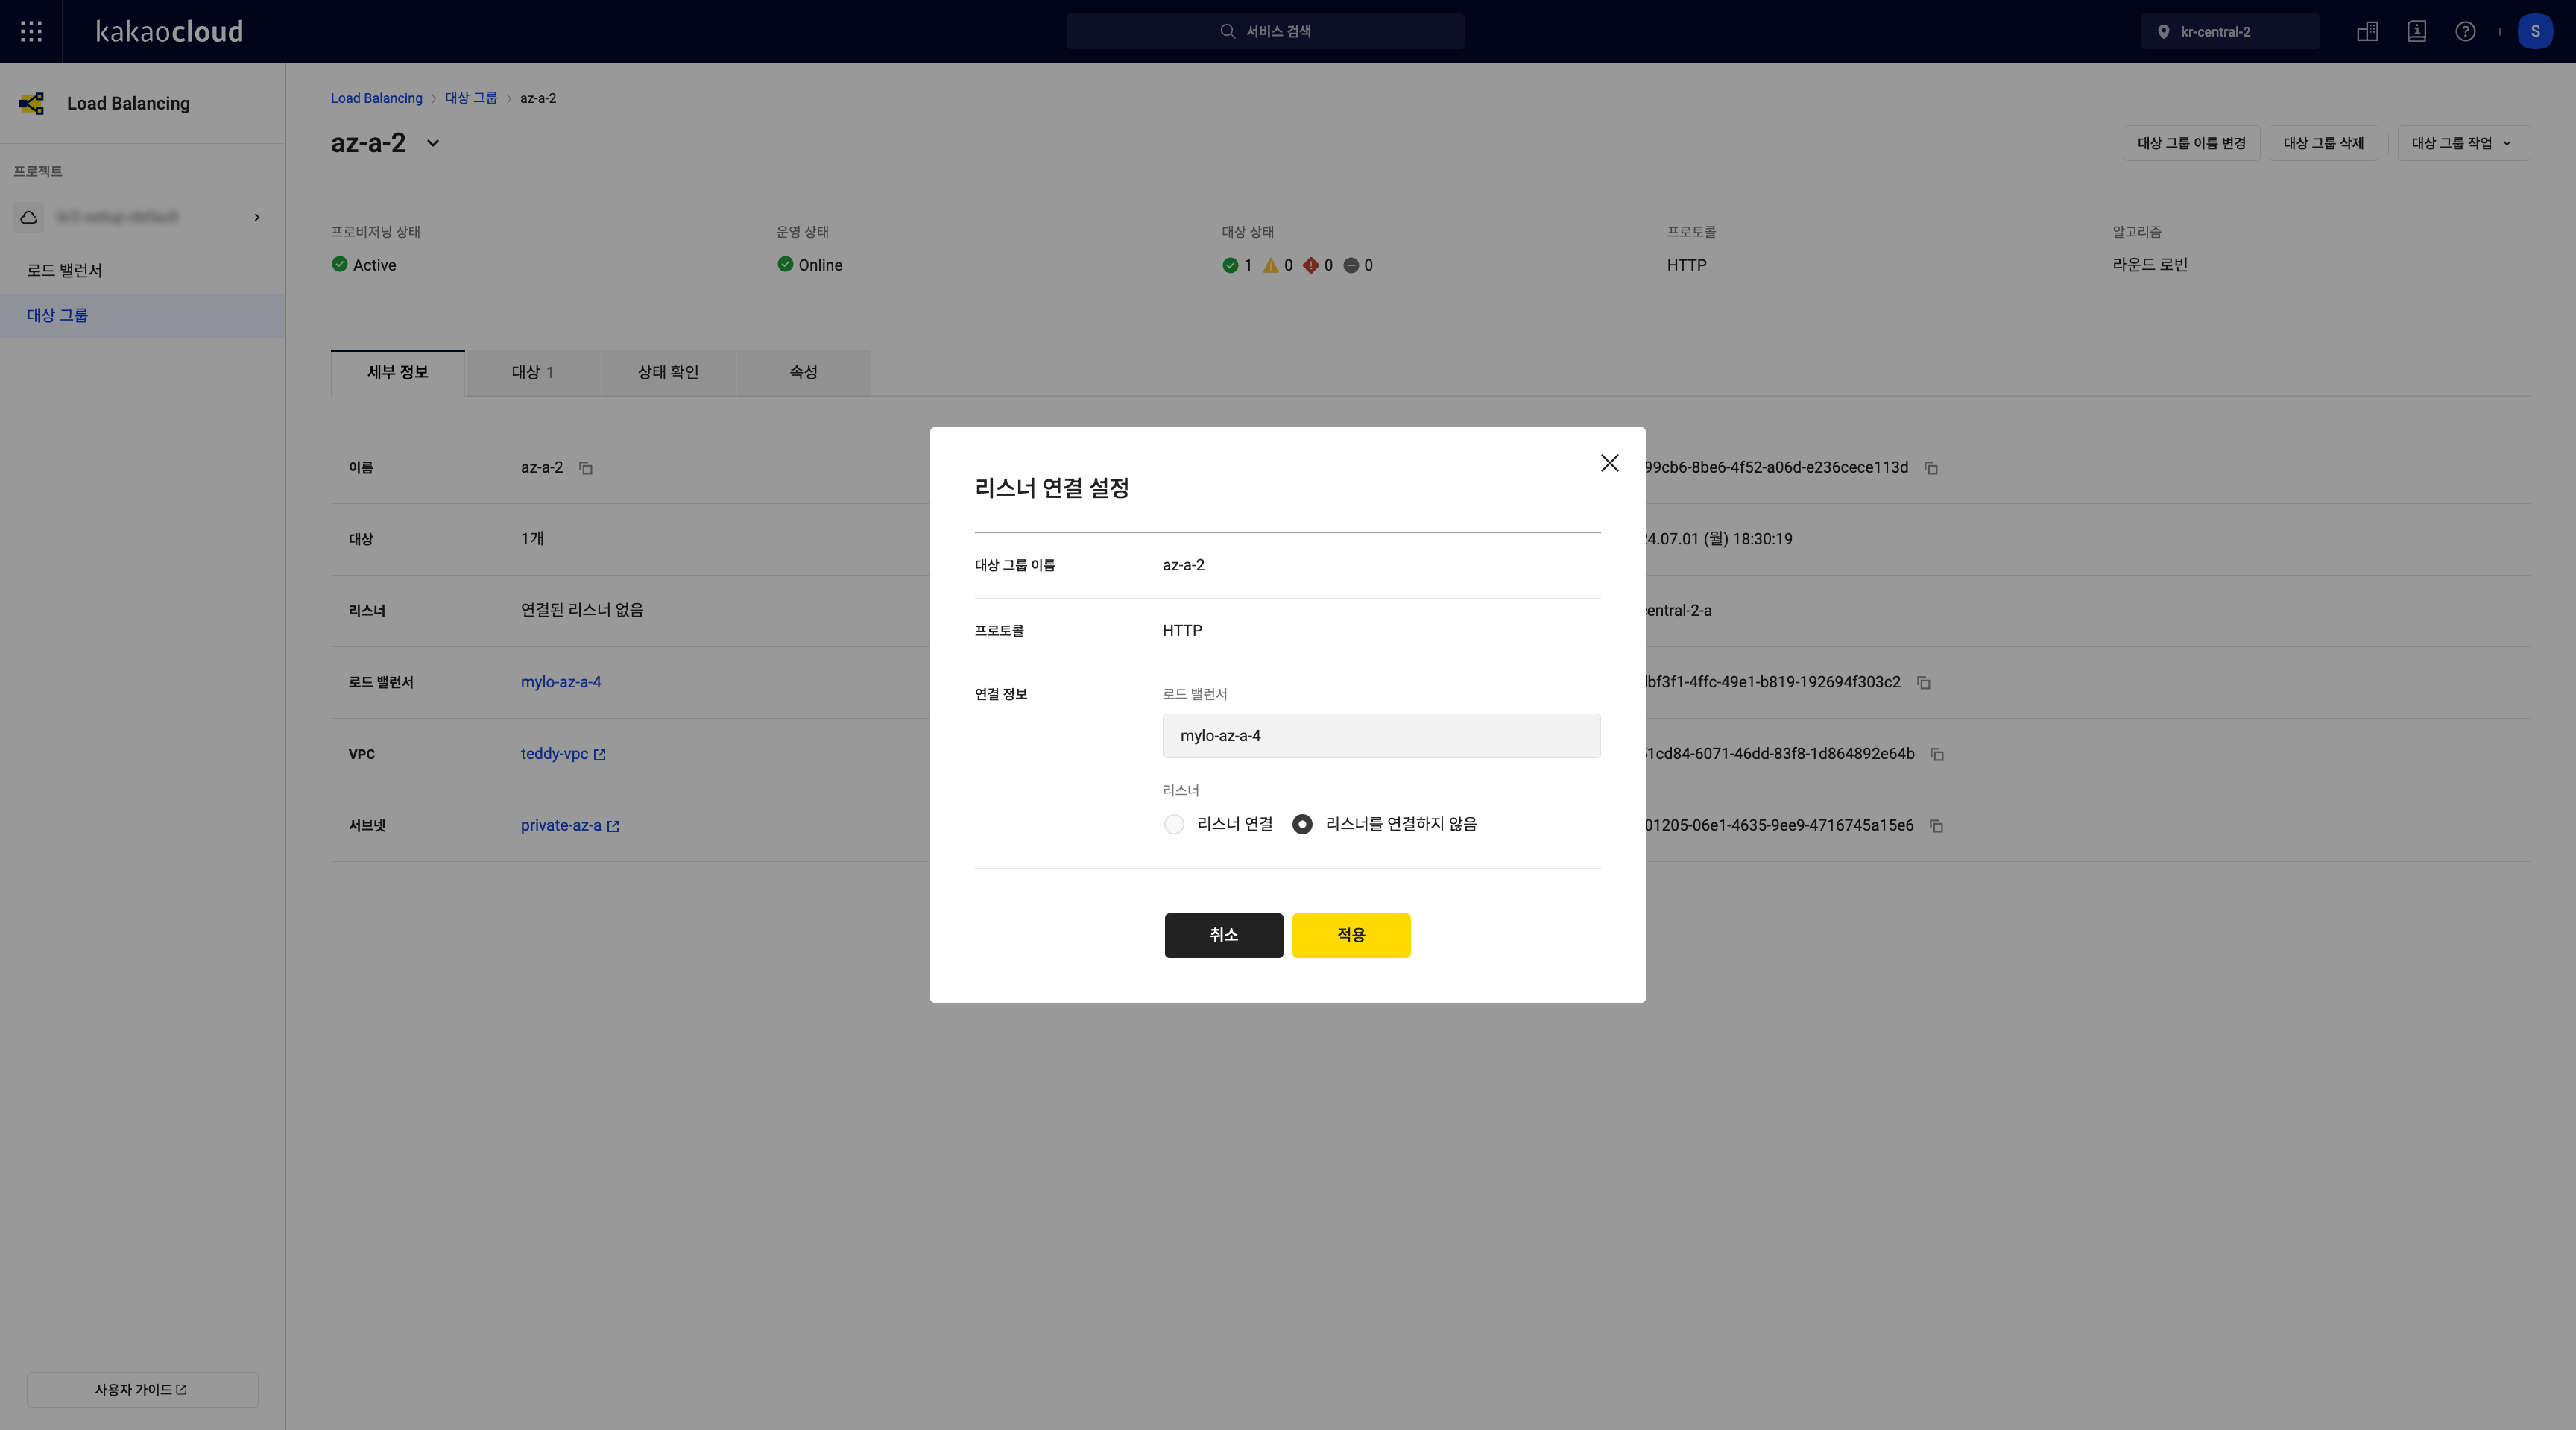The height and width of the screenshot is (1430, 2576).
Task: Click the red error target icon
Action: 1311,265
